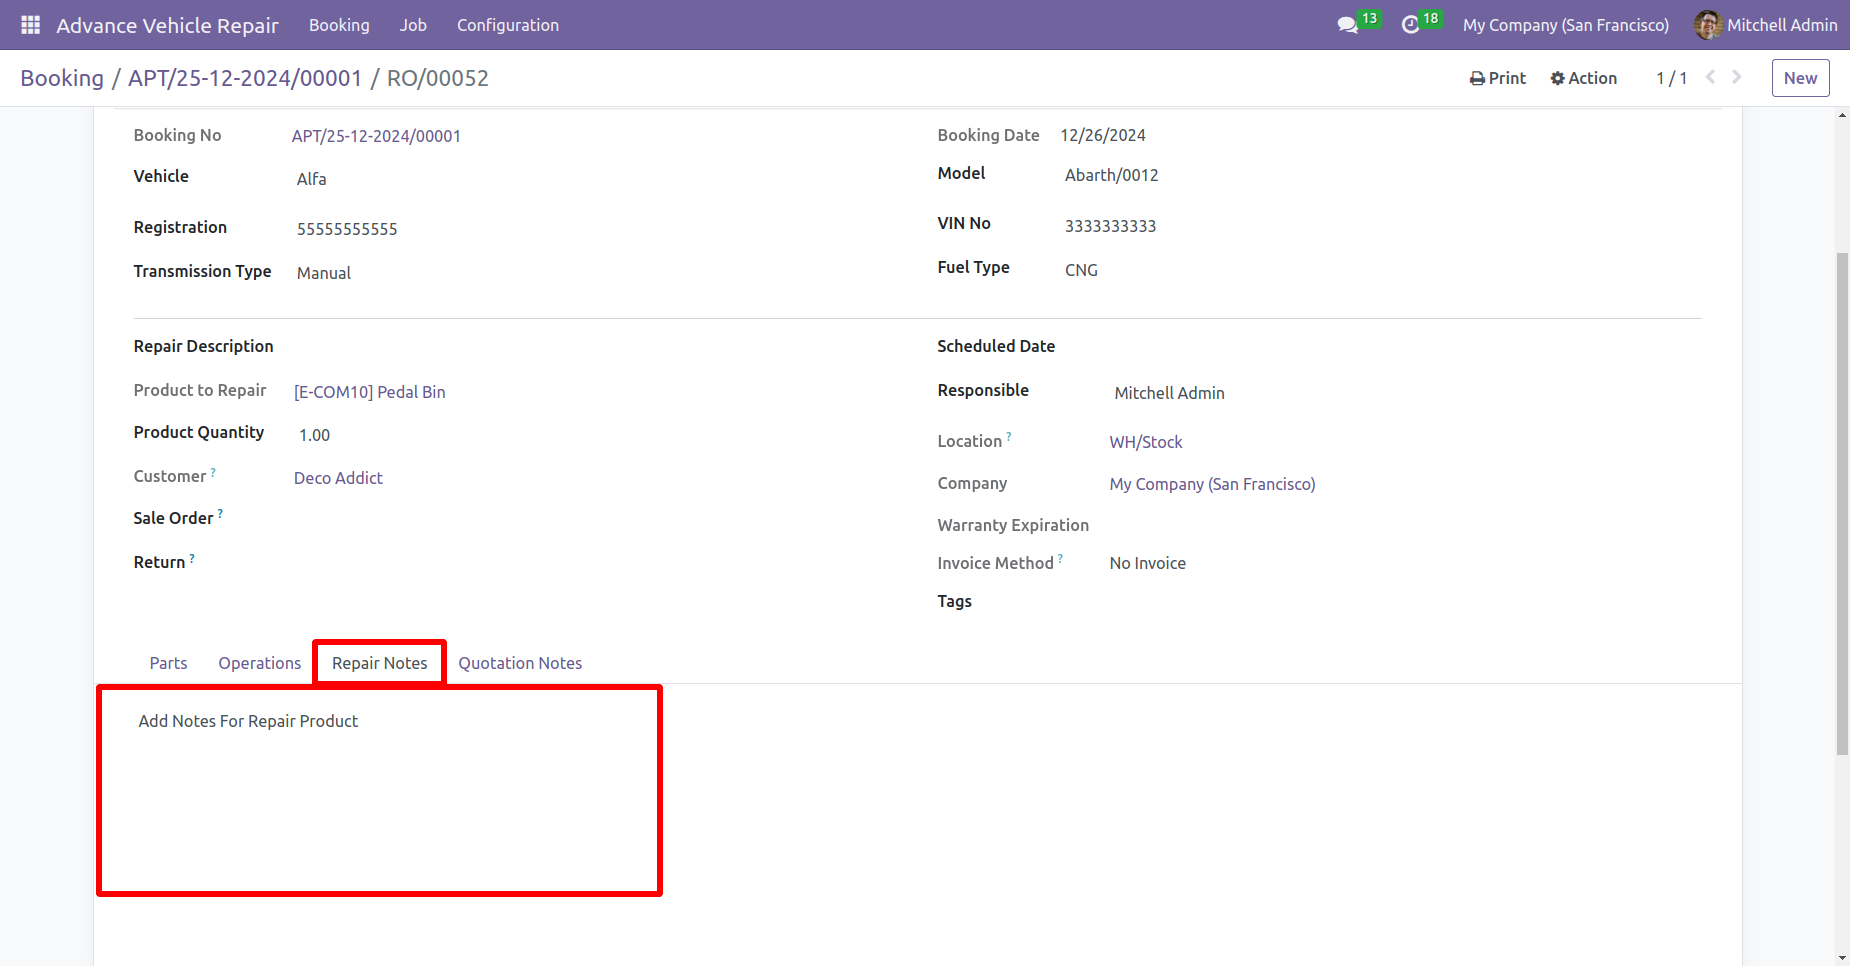Show the Return field help tooltip
This screenshot has height=966, width=1850.
(192, 557)
